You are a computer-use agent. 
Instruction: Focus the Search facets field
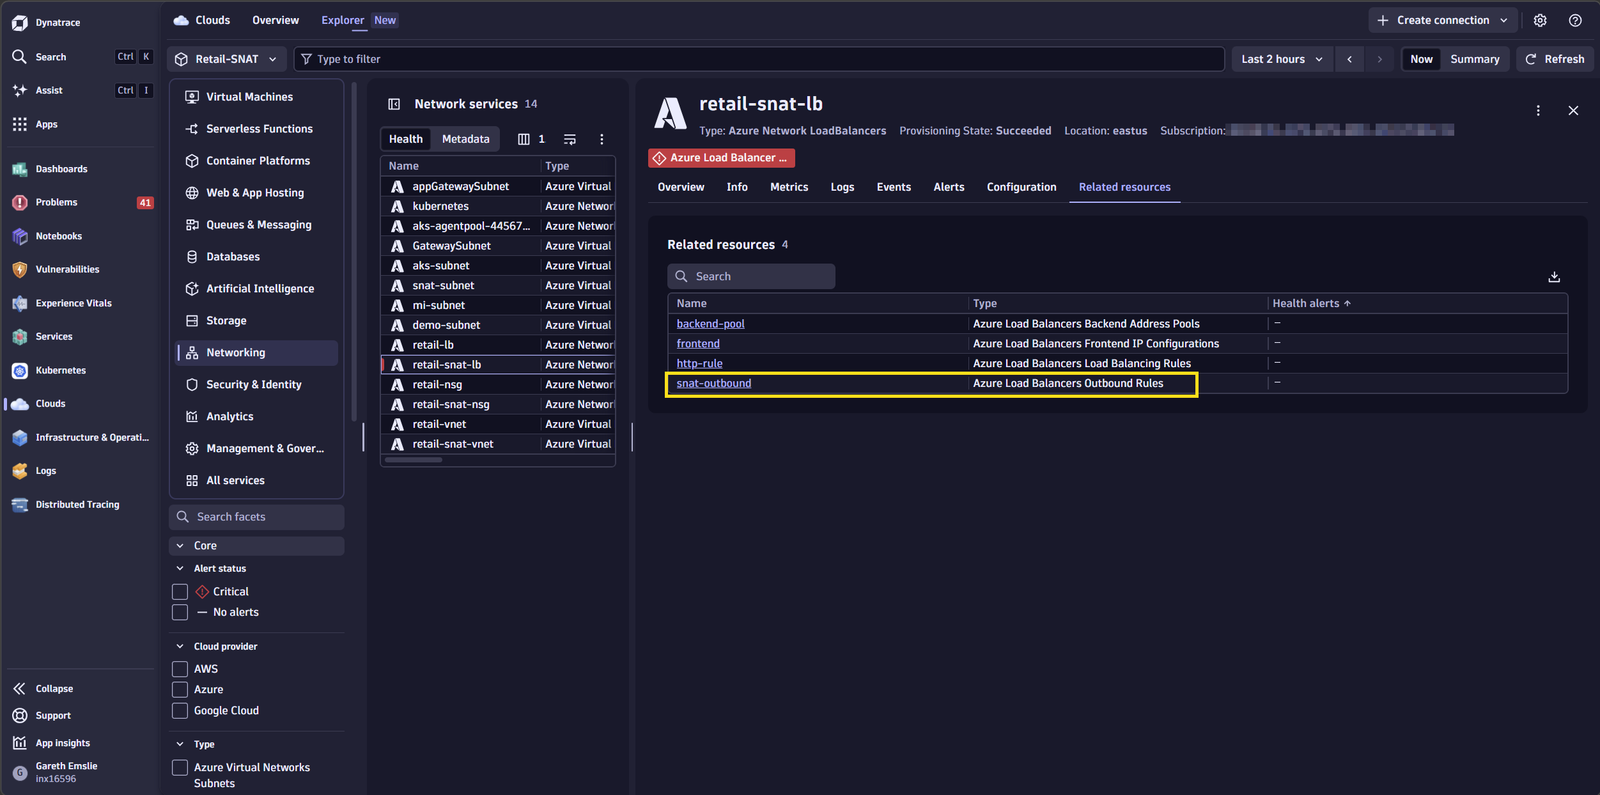tap(257, 517)
